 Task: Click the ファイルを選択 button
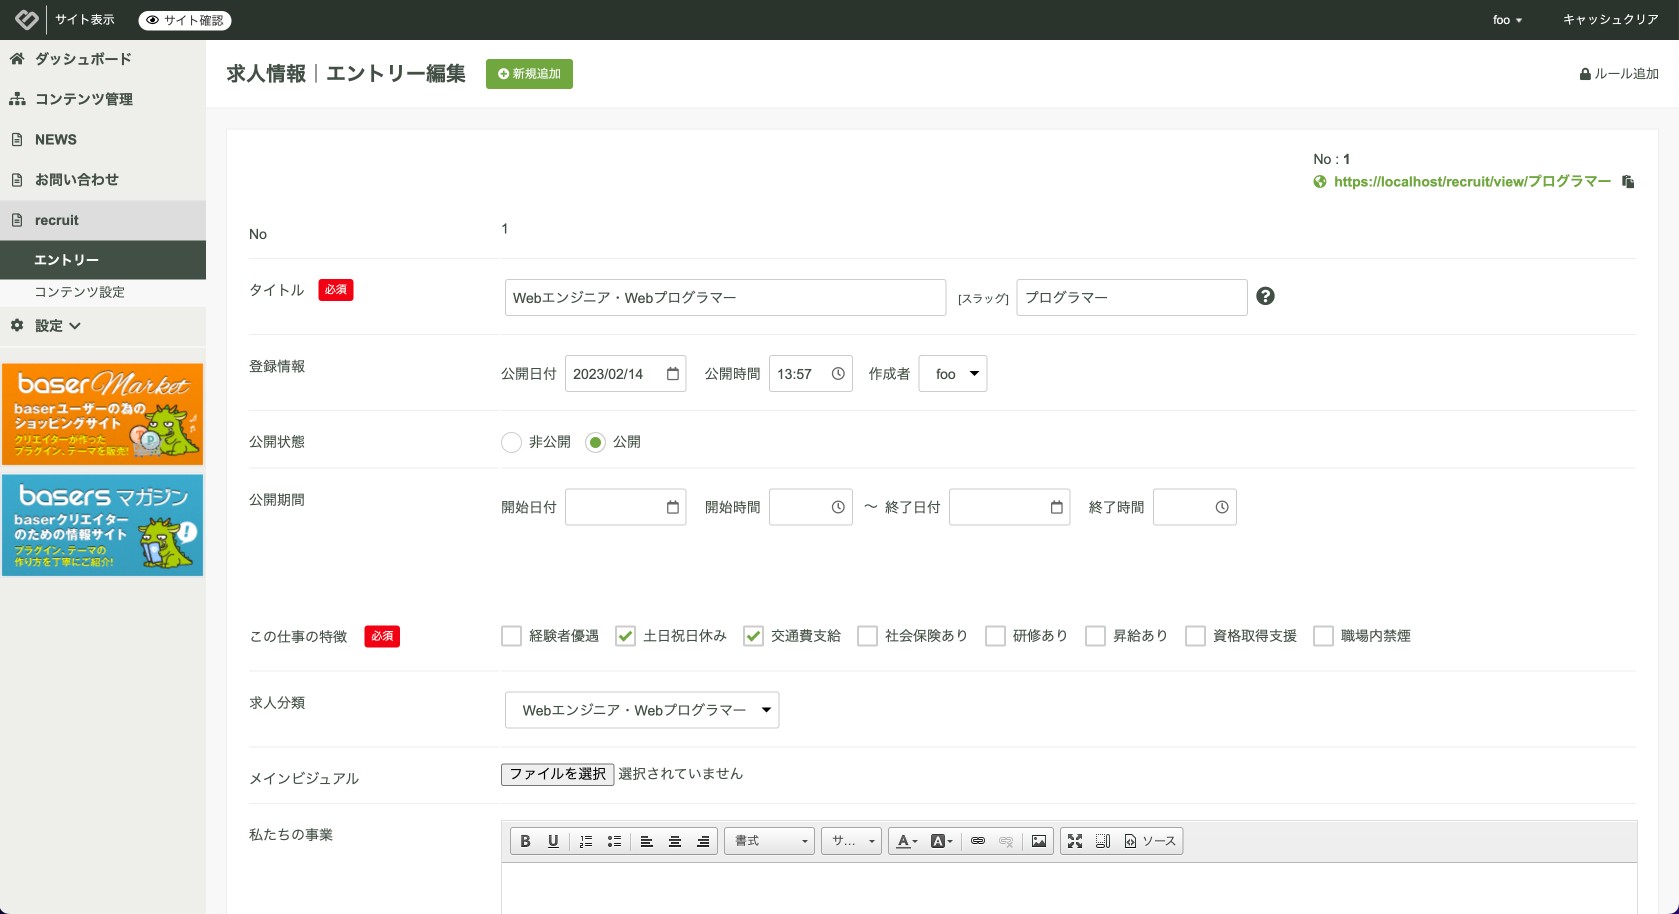pyautogui.click(x=557, y=774)
